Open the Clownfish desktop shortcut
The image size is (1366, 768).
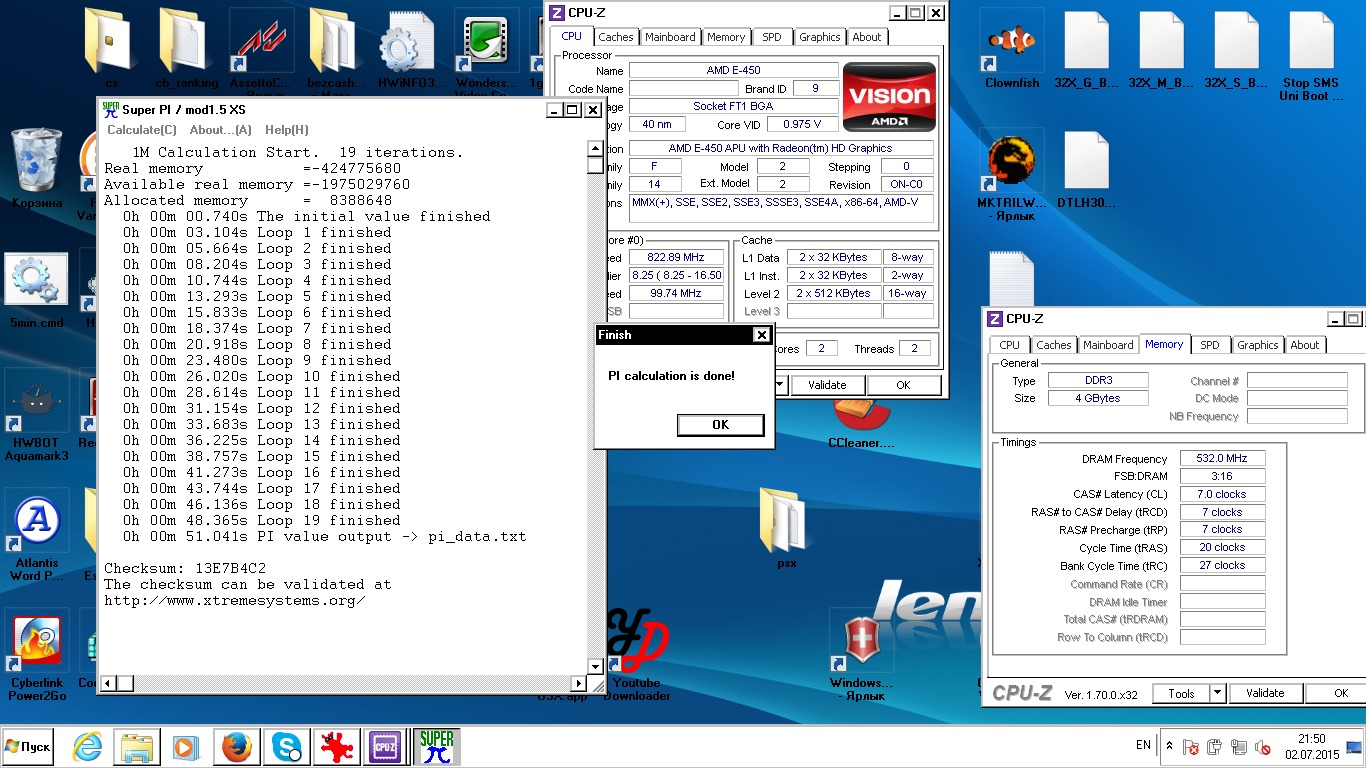[x=1012, y=50]
